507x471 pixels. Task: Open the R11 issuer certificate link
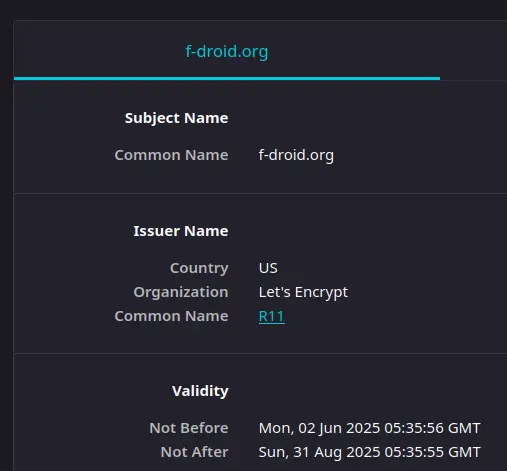[272, 316]
